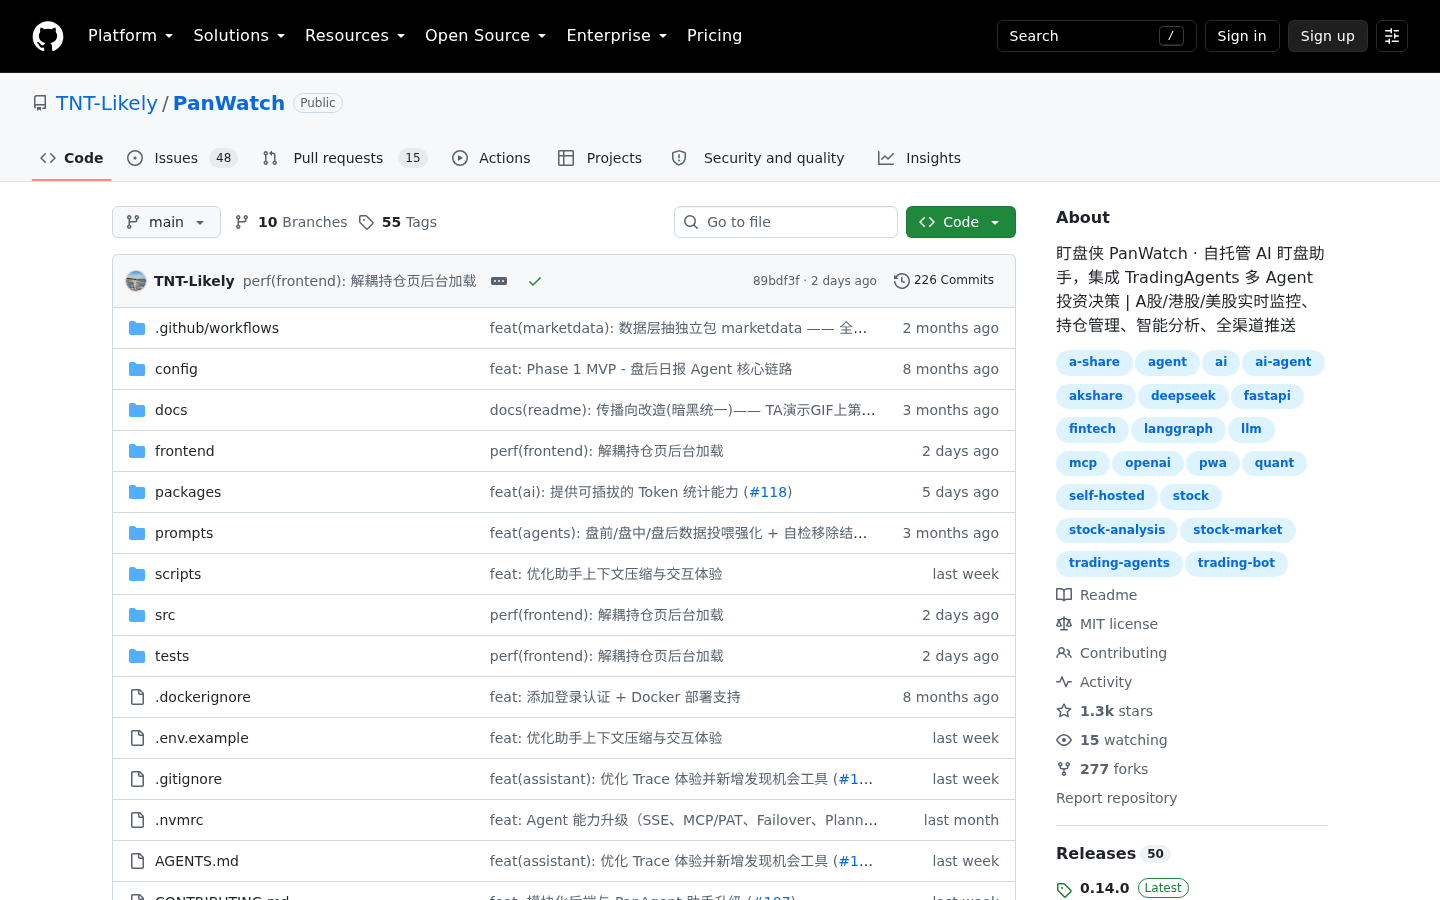Open the main branch selector dropdown
1440x900 pixels.
point(166,222)
